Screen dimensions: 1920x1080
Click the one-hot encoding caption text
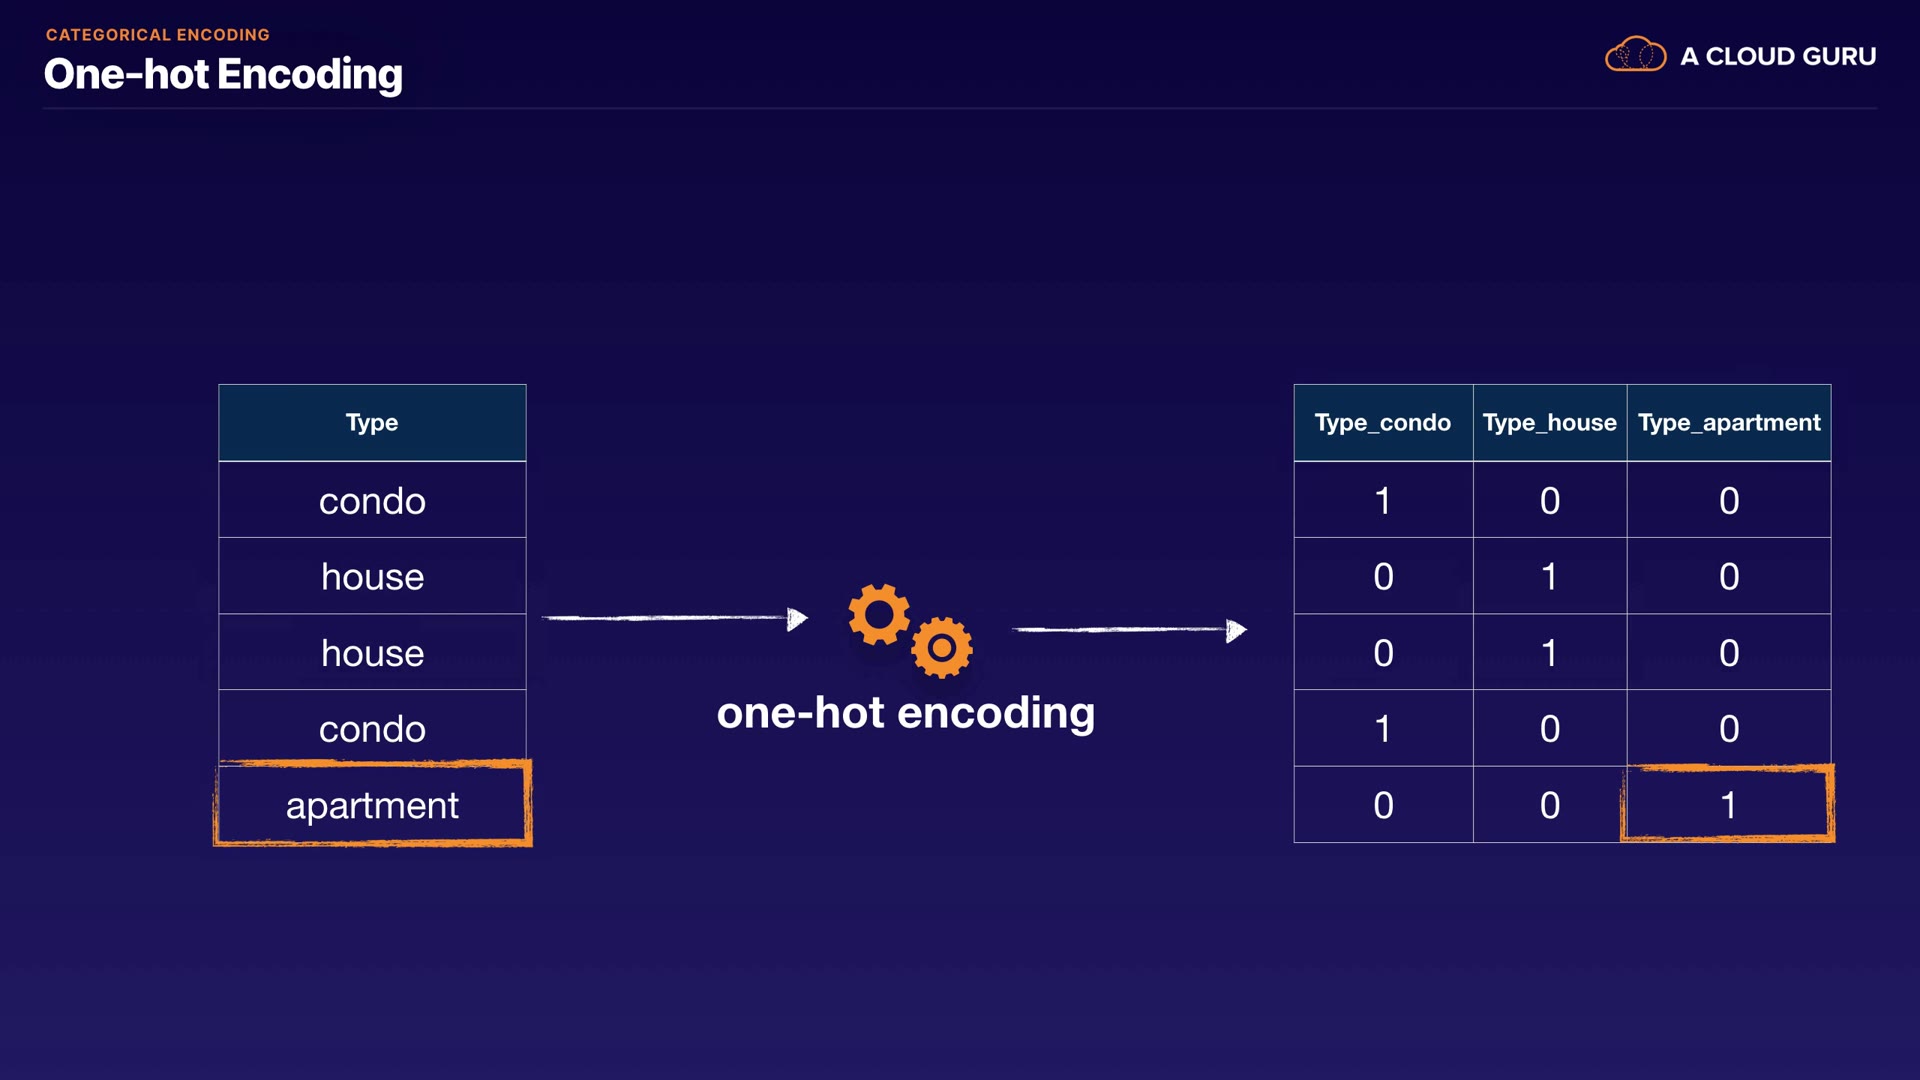point(906,713)
